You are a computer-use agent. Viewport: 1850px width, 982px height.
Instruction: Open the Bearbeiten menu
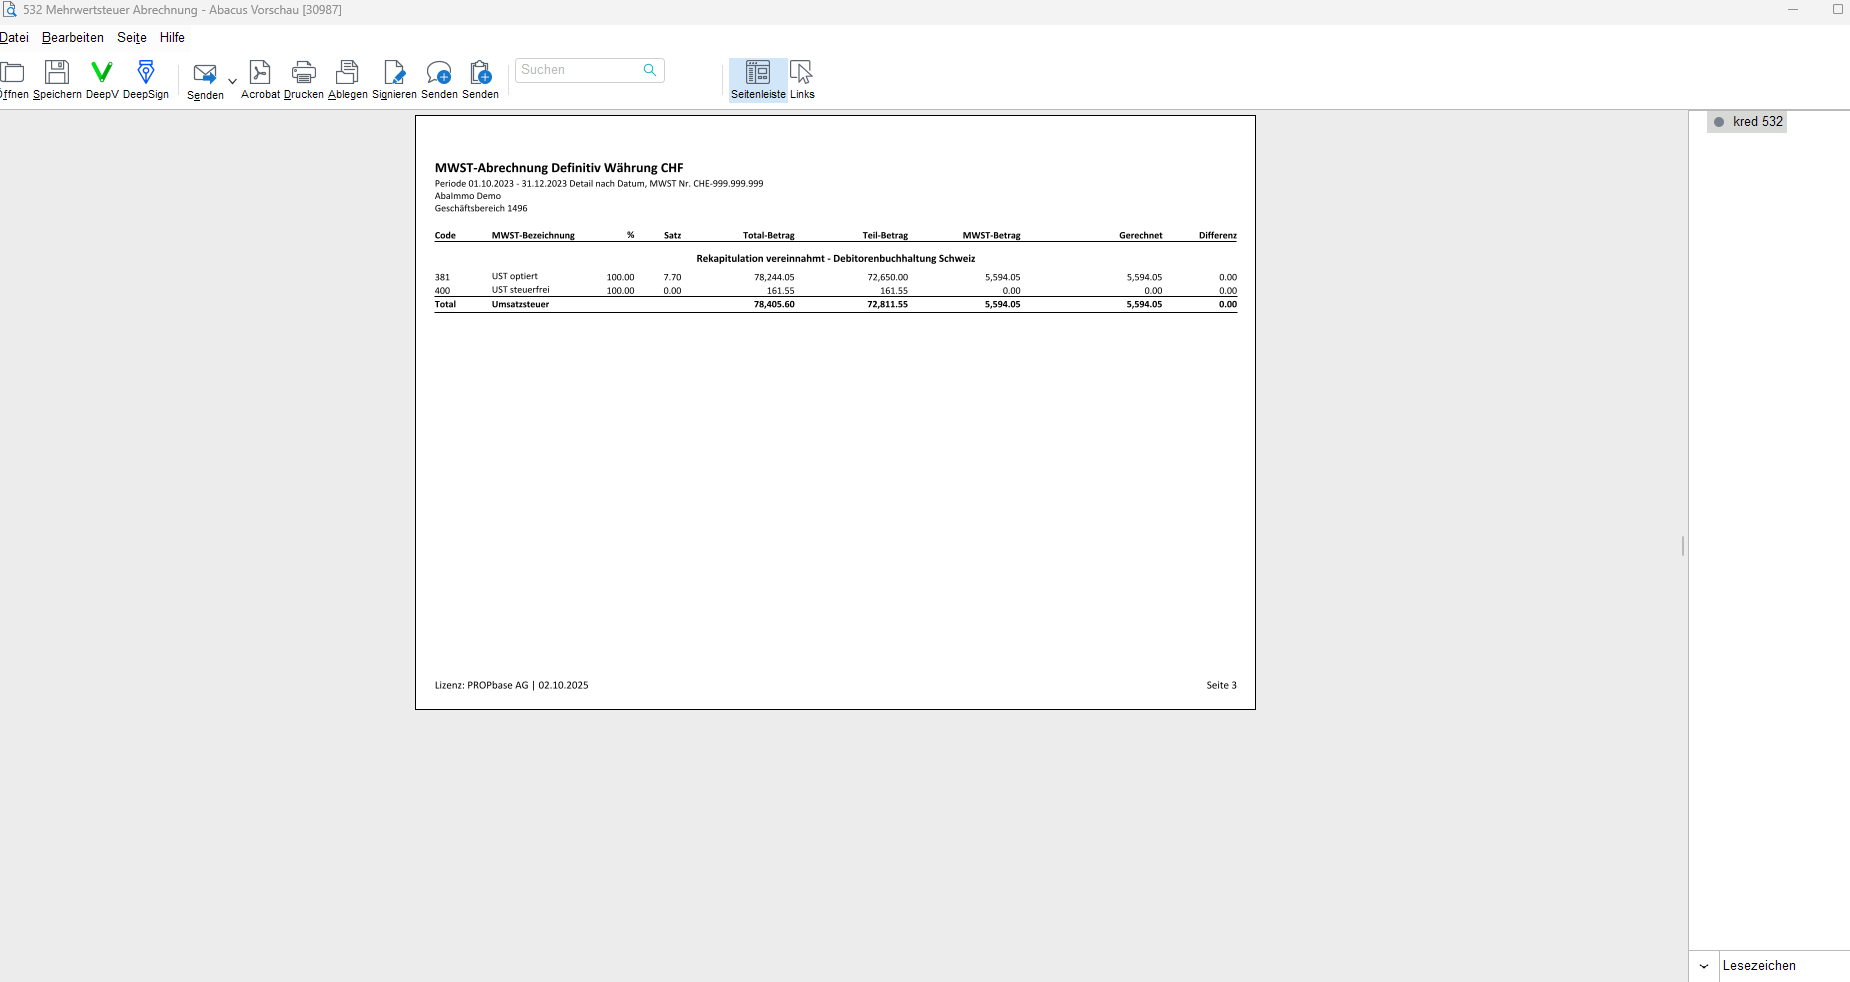click(72, 38)
